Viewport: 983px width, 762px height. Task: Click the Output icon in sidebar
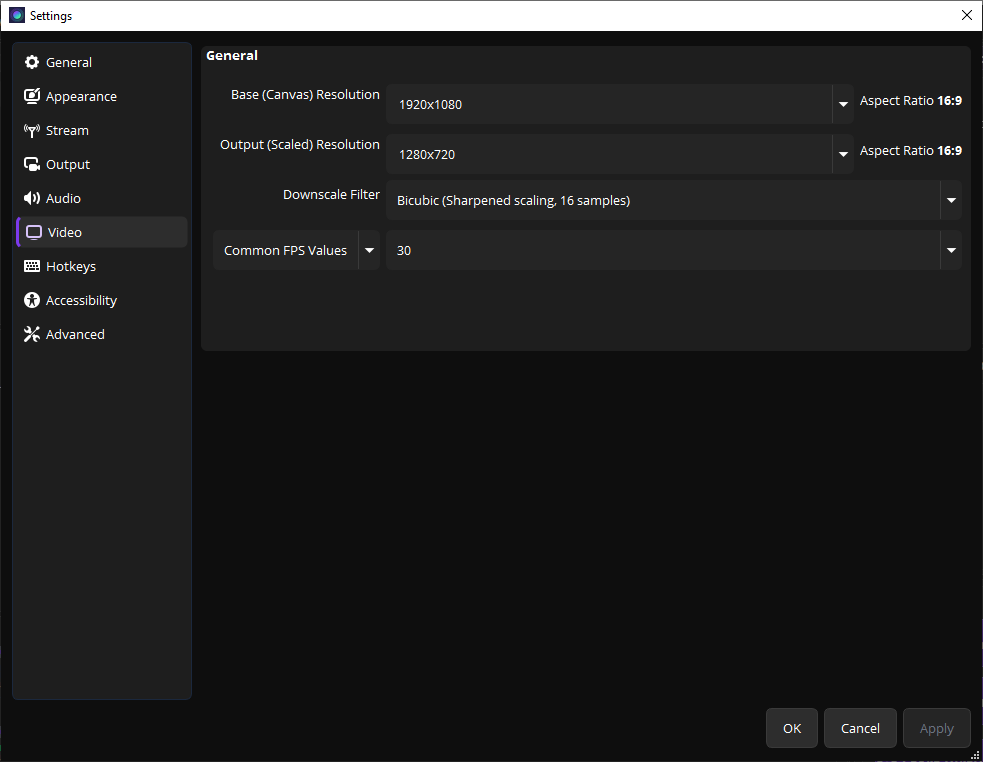[31, 164]
